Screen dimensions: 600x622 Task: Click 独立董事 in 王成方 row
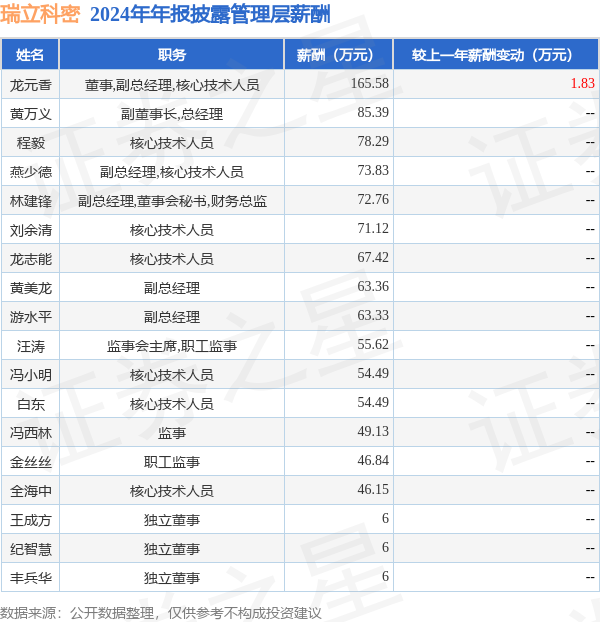(172, 520)
